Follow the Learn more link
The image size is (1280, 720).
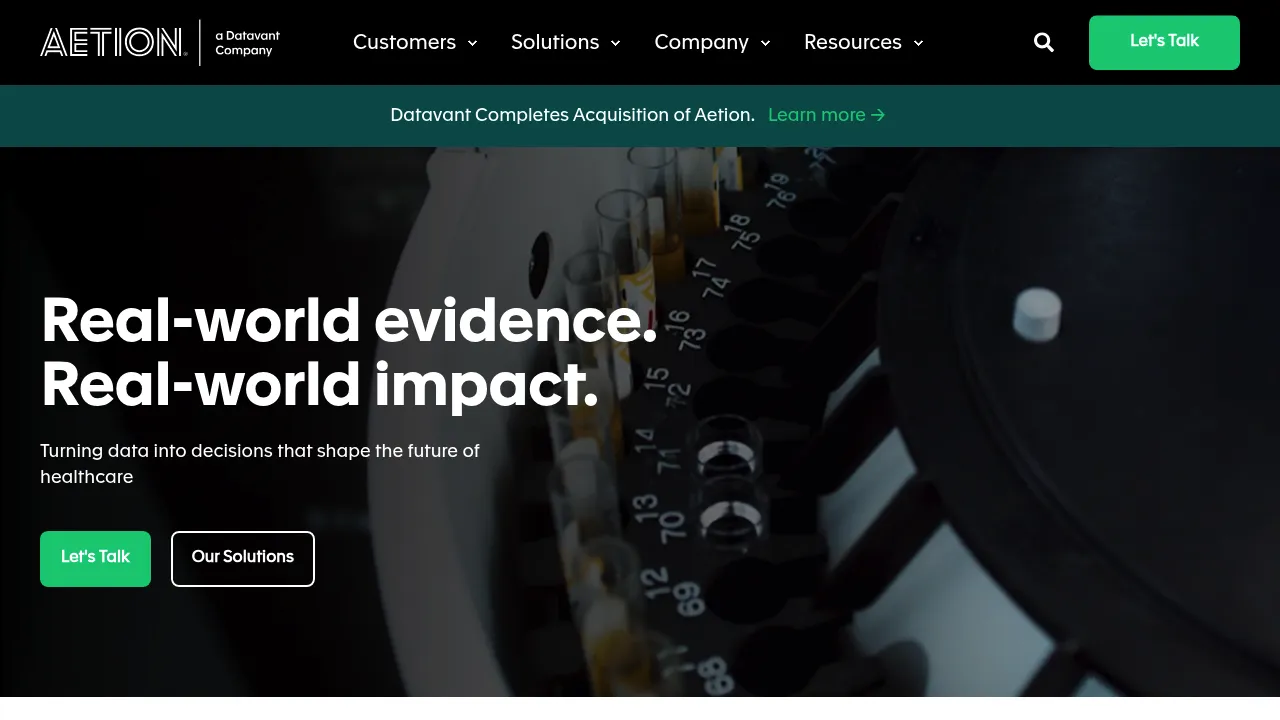[x=827, y=115]
